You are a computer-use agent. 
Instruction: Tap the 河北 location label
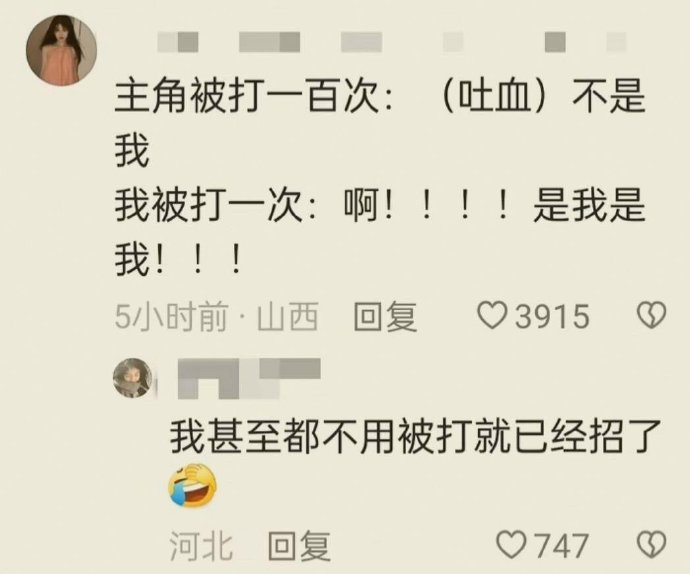[201, 545]
